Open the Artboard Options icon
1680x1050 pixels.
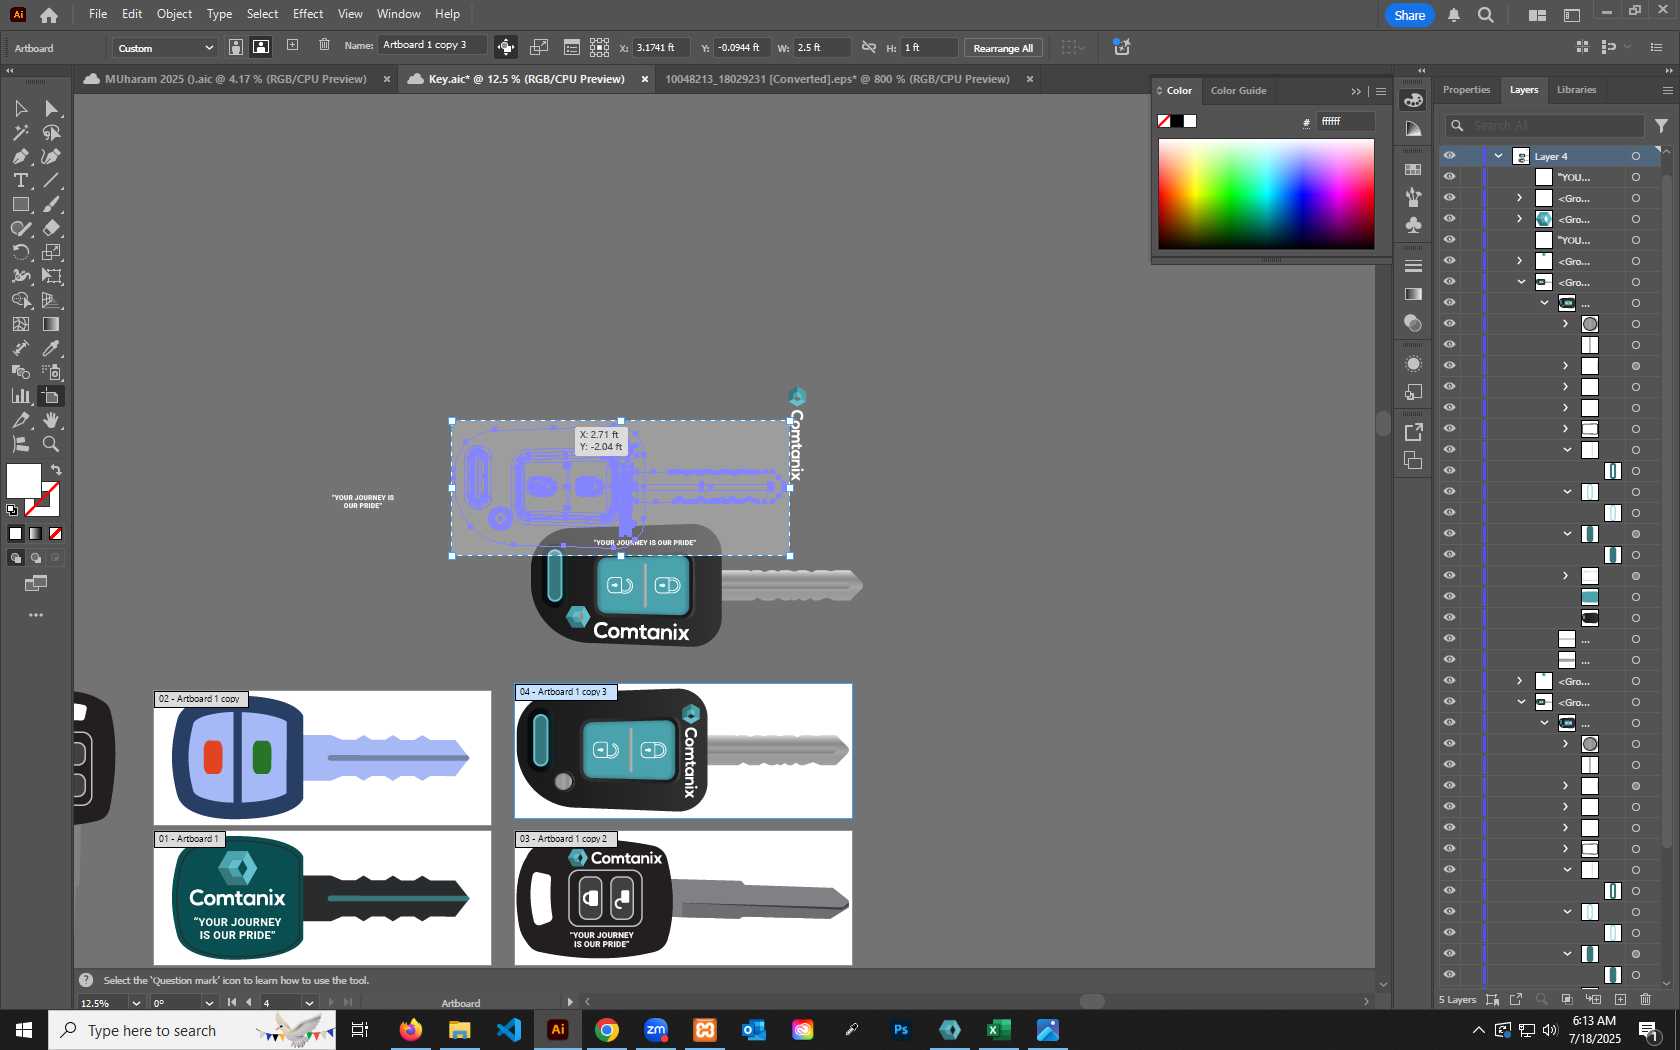[x=571, y=47]
